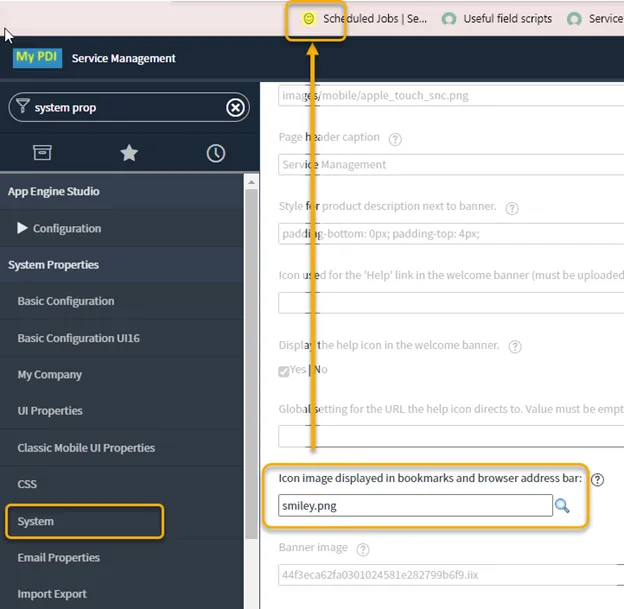This screenshot has height=609, width=624.
Task: Open help for bookmark icon image field
Action: 597,480
